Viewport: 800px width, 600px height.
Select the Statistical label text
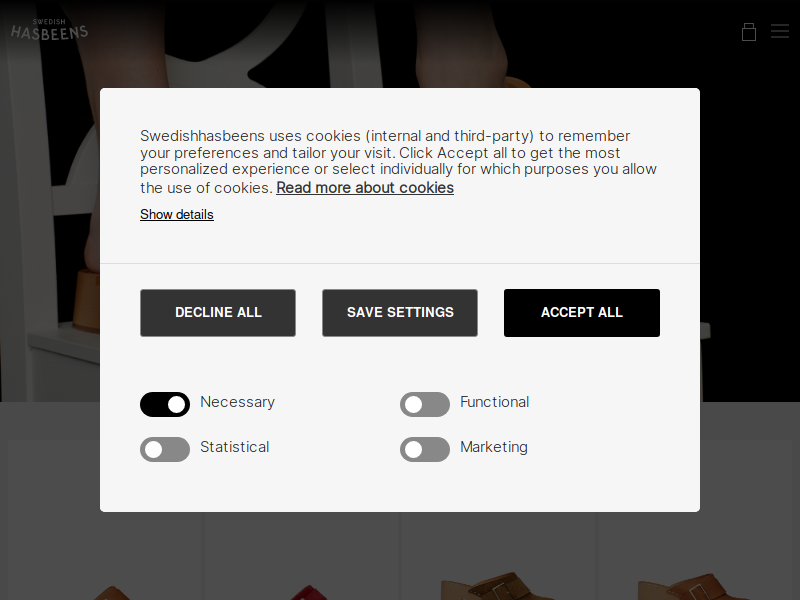[235, 447]
